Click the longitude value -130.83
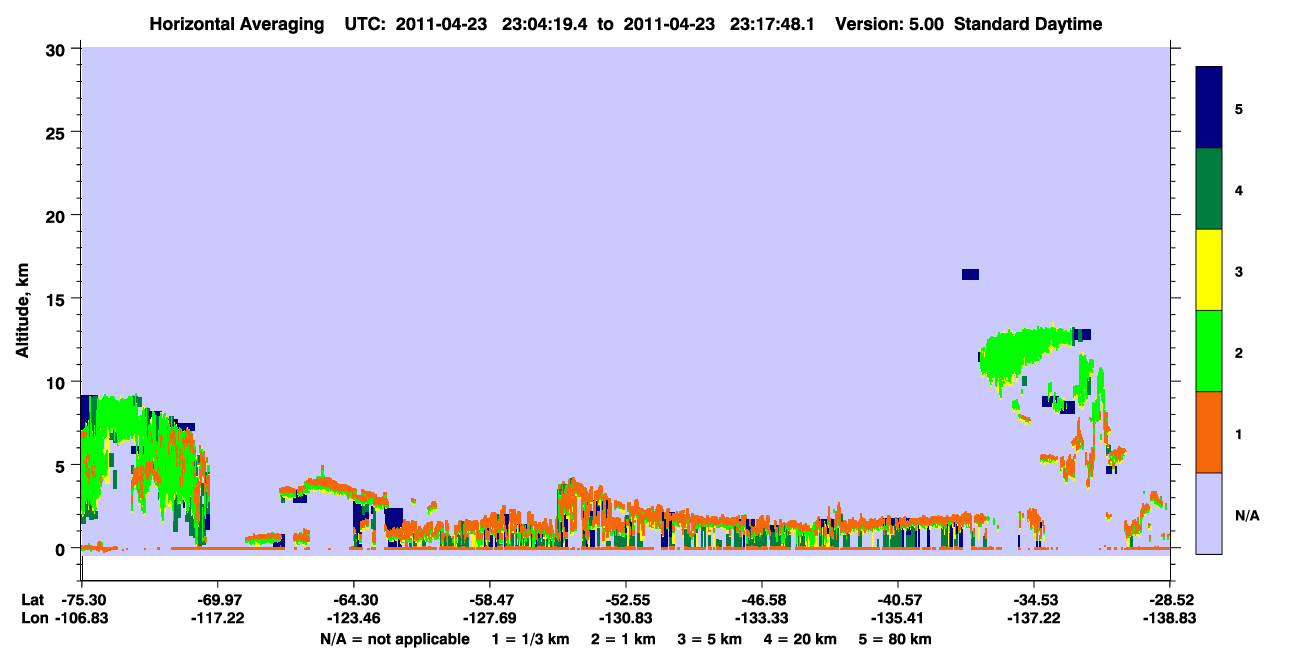Viewport: 1300px width, 667px height. click(625, 619)
